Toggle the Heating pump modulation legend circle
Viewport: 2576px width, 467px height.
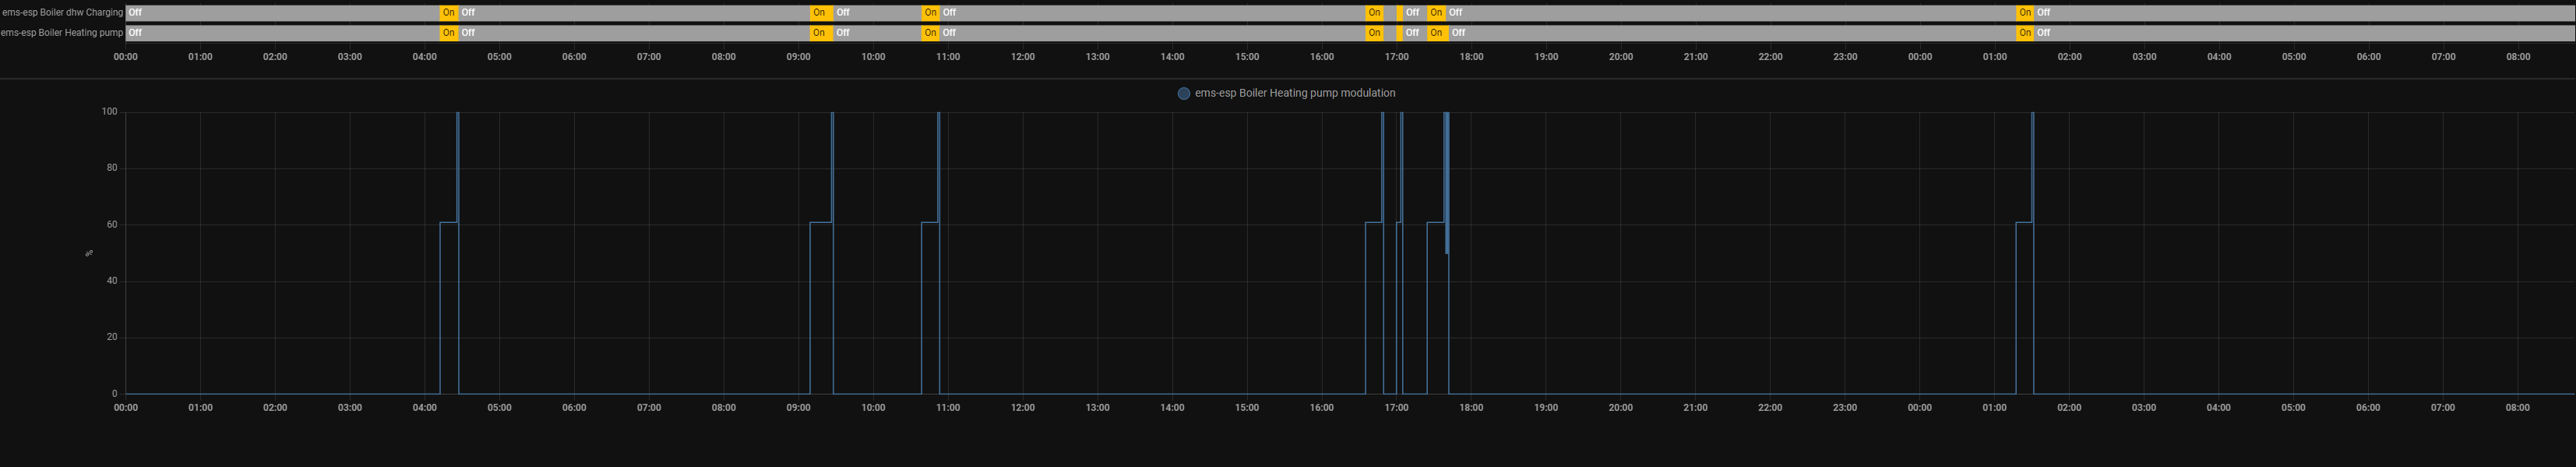pyautogui.click(x=1183, y=93)
